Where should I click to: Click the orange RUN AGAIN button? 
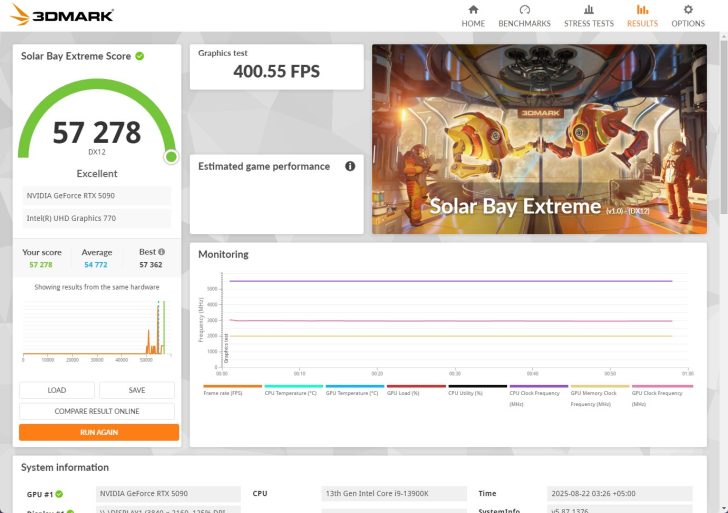click(x=99, y=432)
